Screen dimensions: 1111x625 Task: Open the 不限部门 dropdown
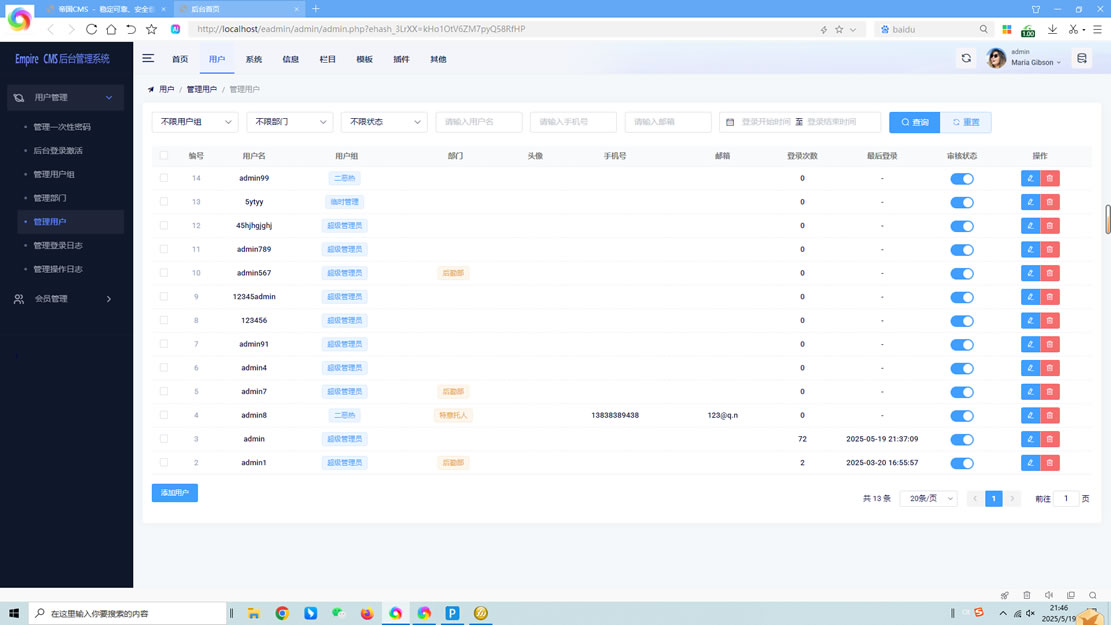[290, 122]
